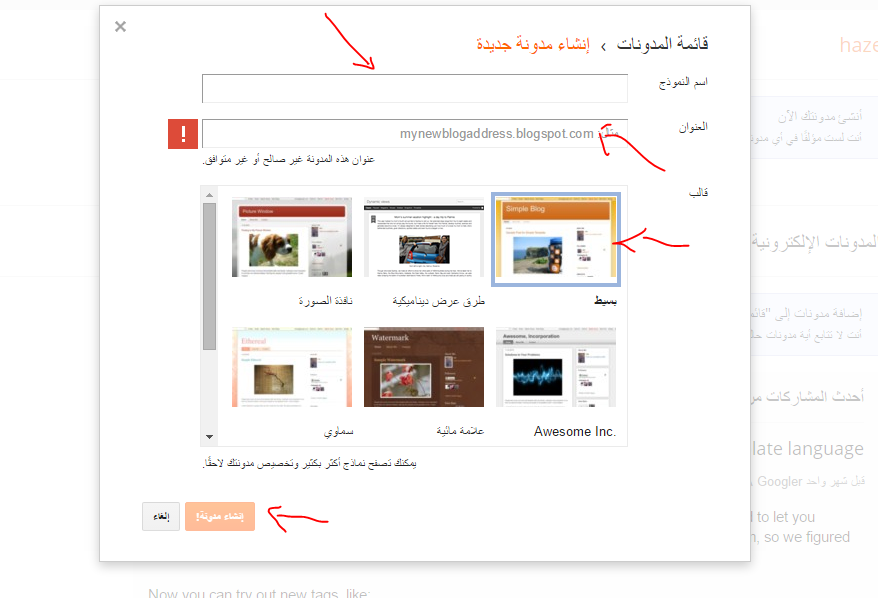Click the orange إنشاء مدونة create blog button

[x=220, y=516]
